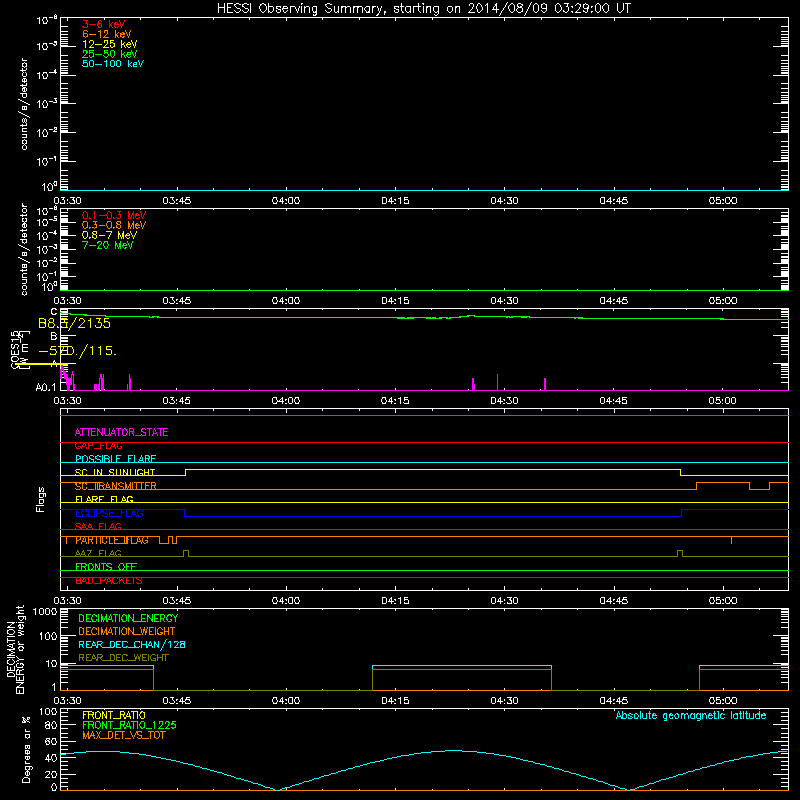800x800 pixels.
Task: Click the REAR_DEC_WEIGHT legend label
Action: point(123,658)
